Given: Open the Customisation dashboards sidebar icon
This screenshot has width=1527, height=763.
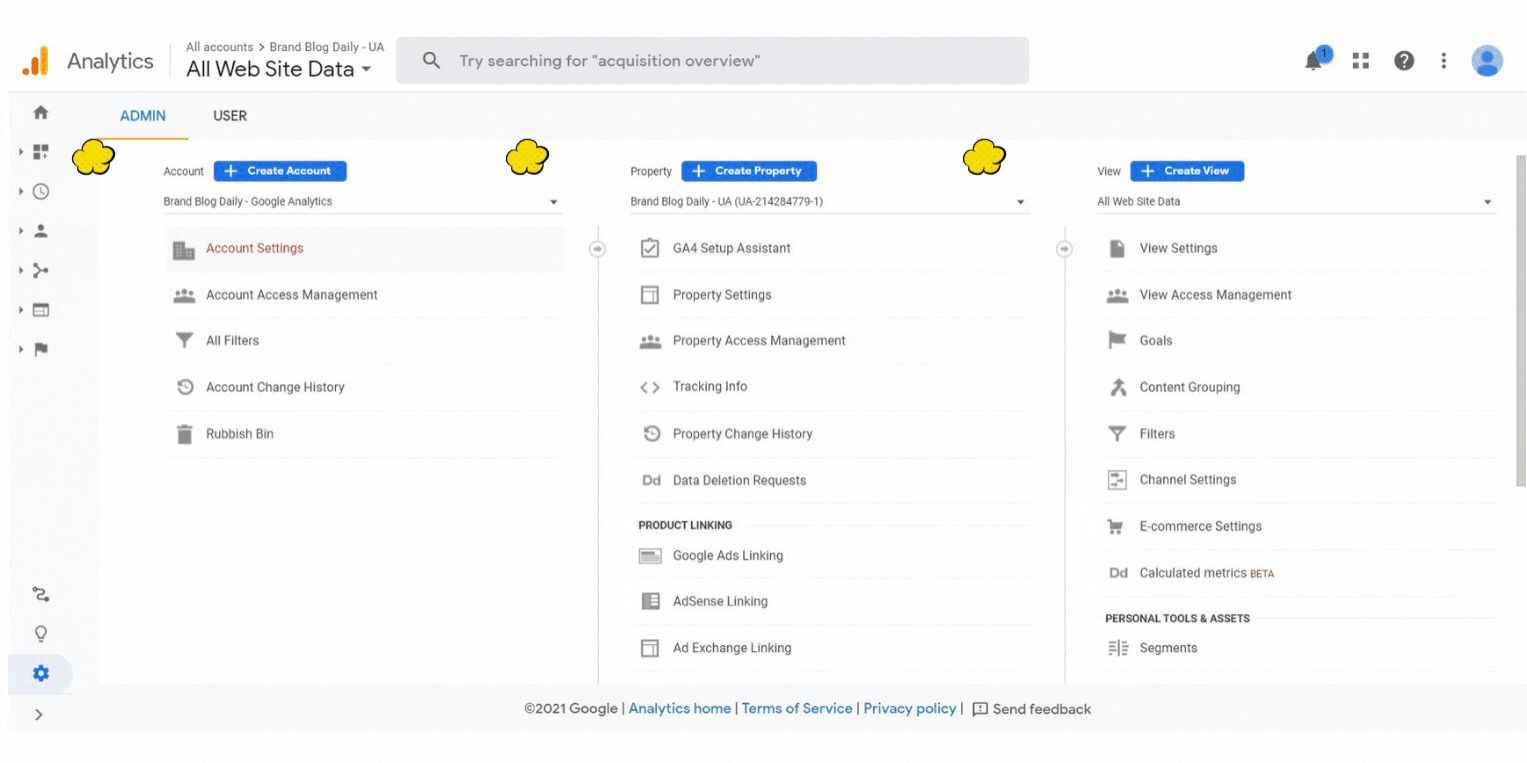Looking at the screenshot, I should pos(41,152).
